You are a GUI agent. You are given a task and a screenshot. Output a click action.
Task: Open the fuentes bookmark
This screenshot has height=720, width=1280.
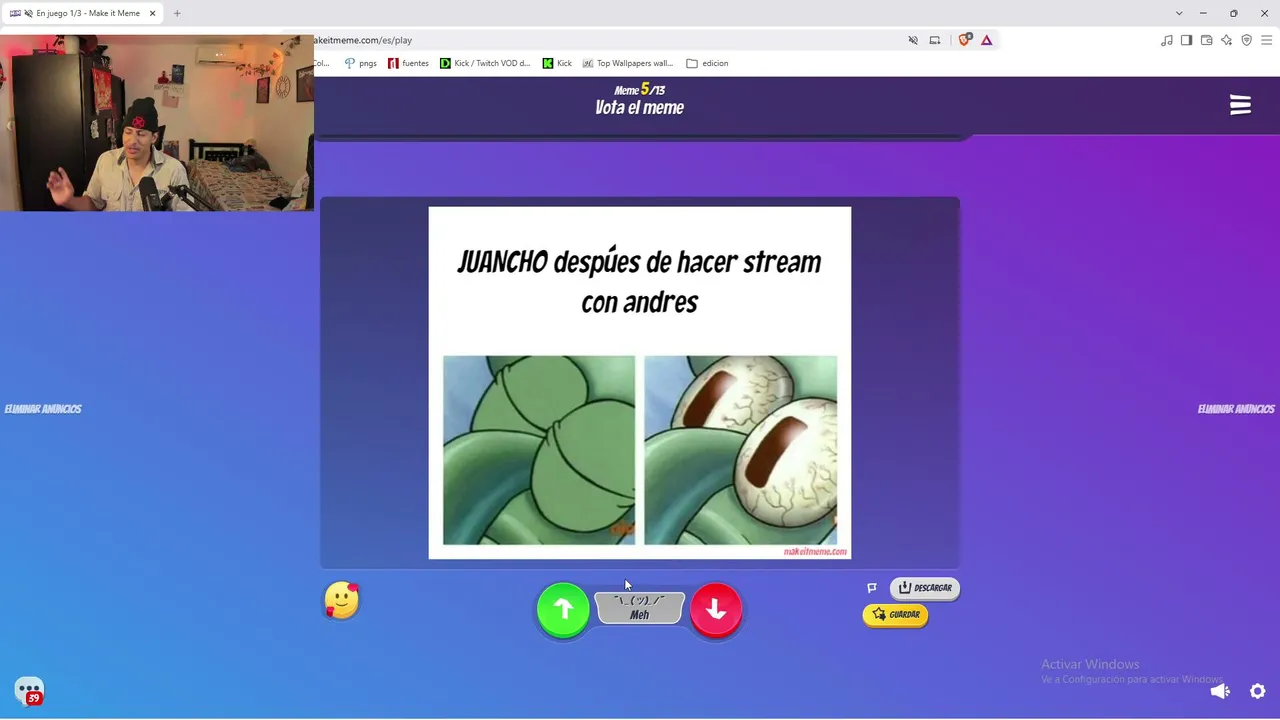408,63
